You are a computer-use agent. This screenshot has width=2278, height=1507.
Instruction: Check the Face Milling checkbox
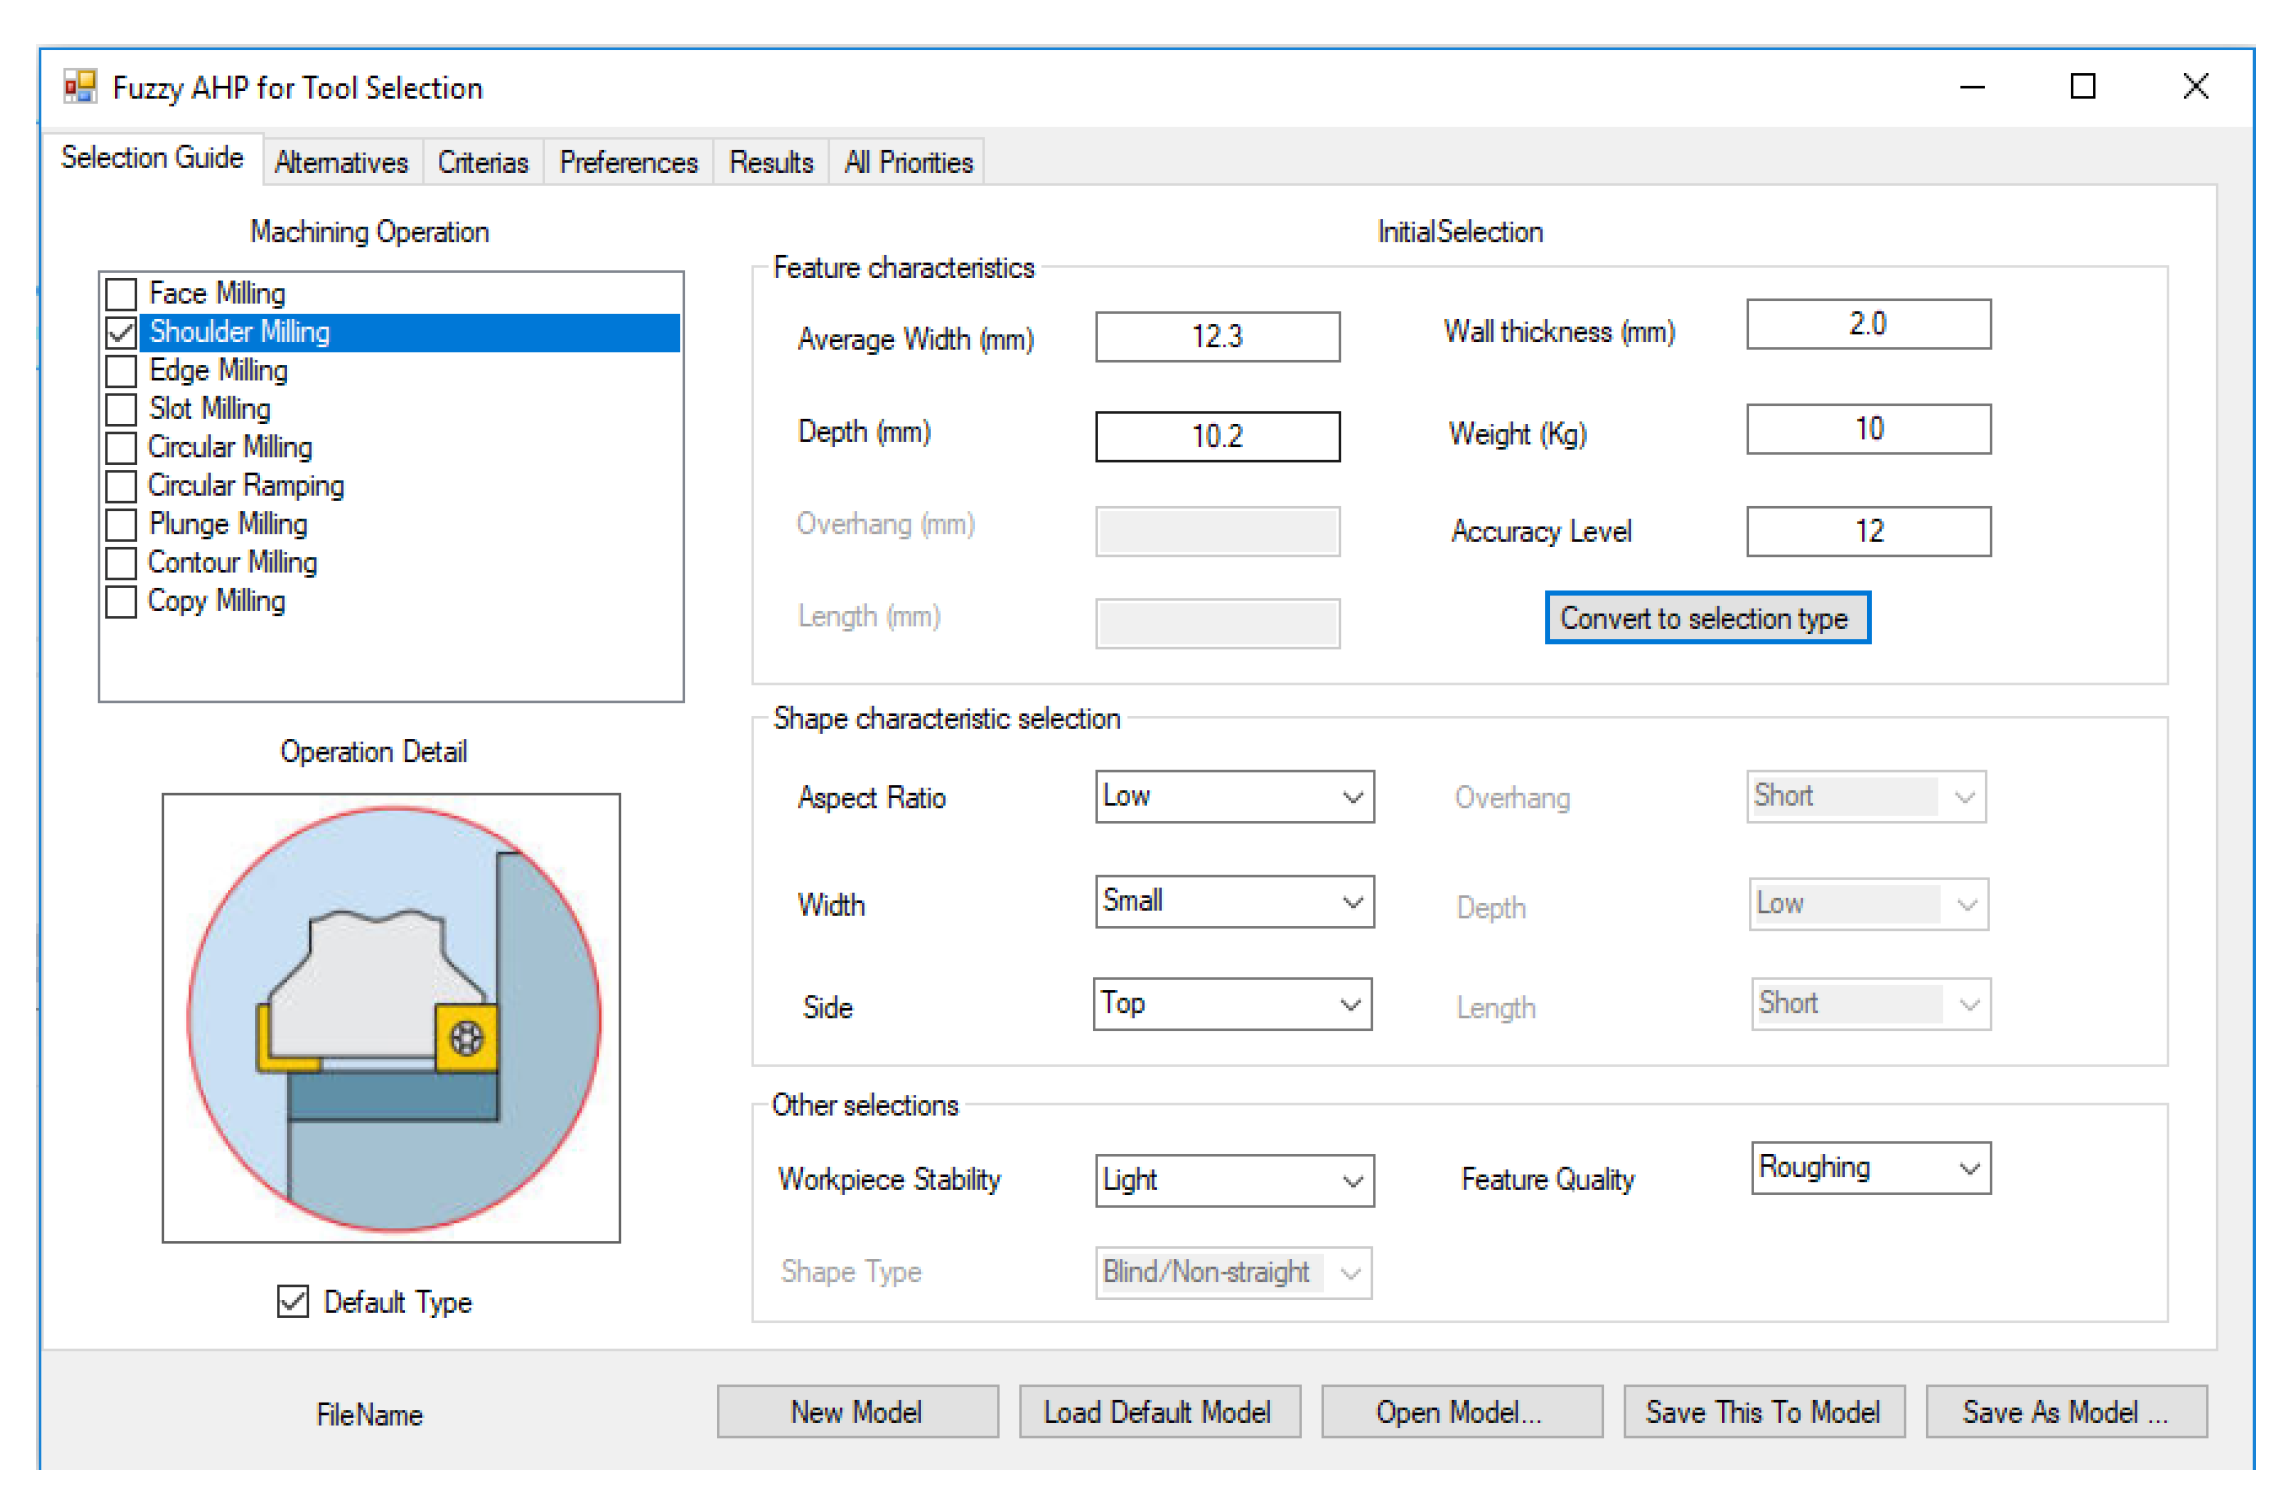122,294
